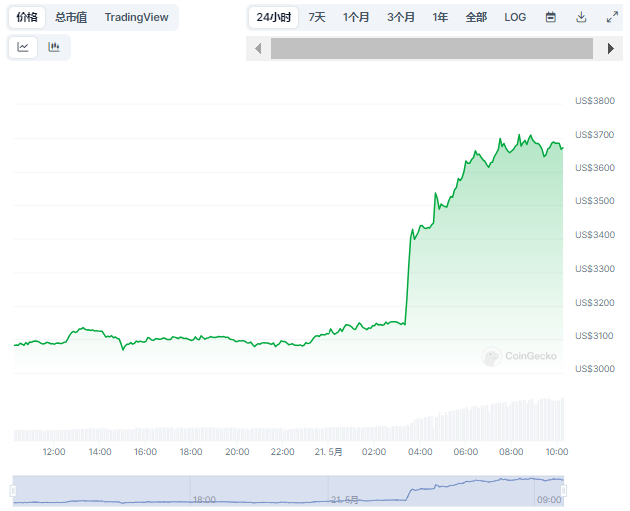
Task: Click the 06:00 time label
Action: pyautogui.click(x=466, y=452)
